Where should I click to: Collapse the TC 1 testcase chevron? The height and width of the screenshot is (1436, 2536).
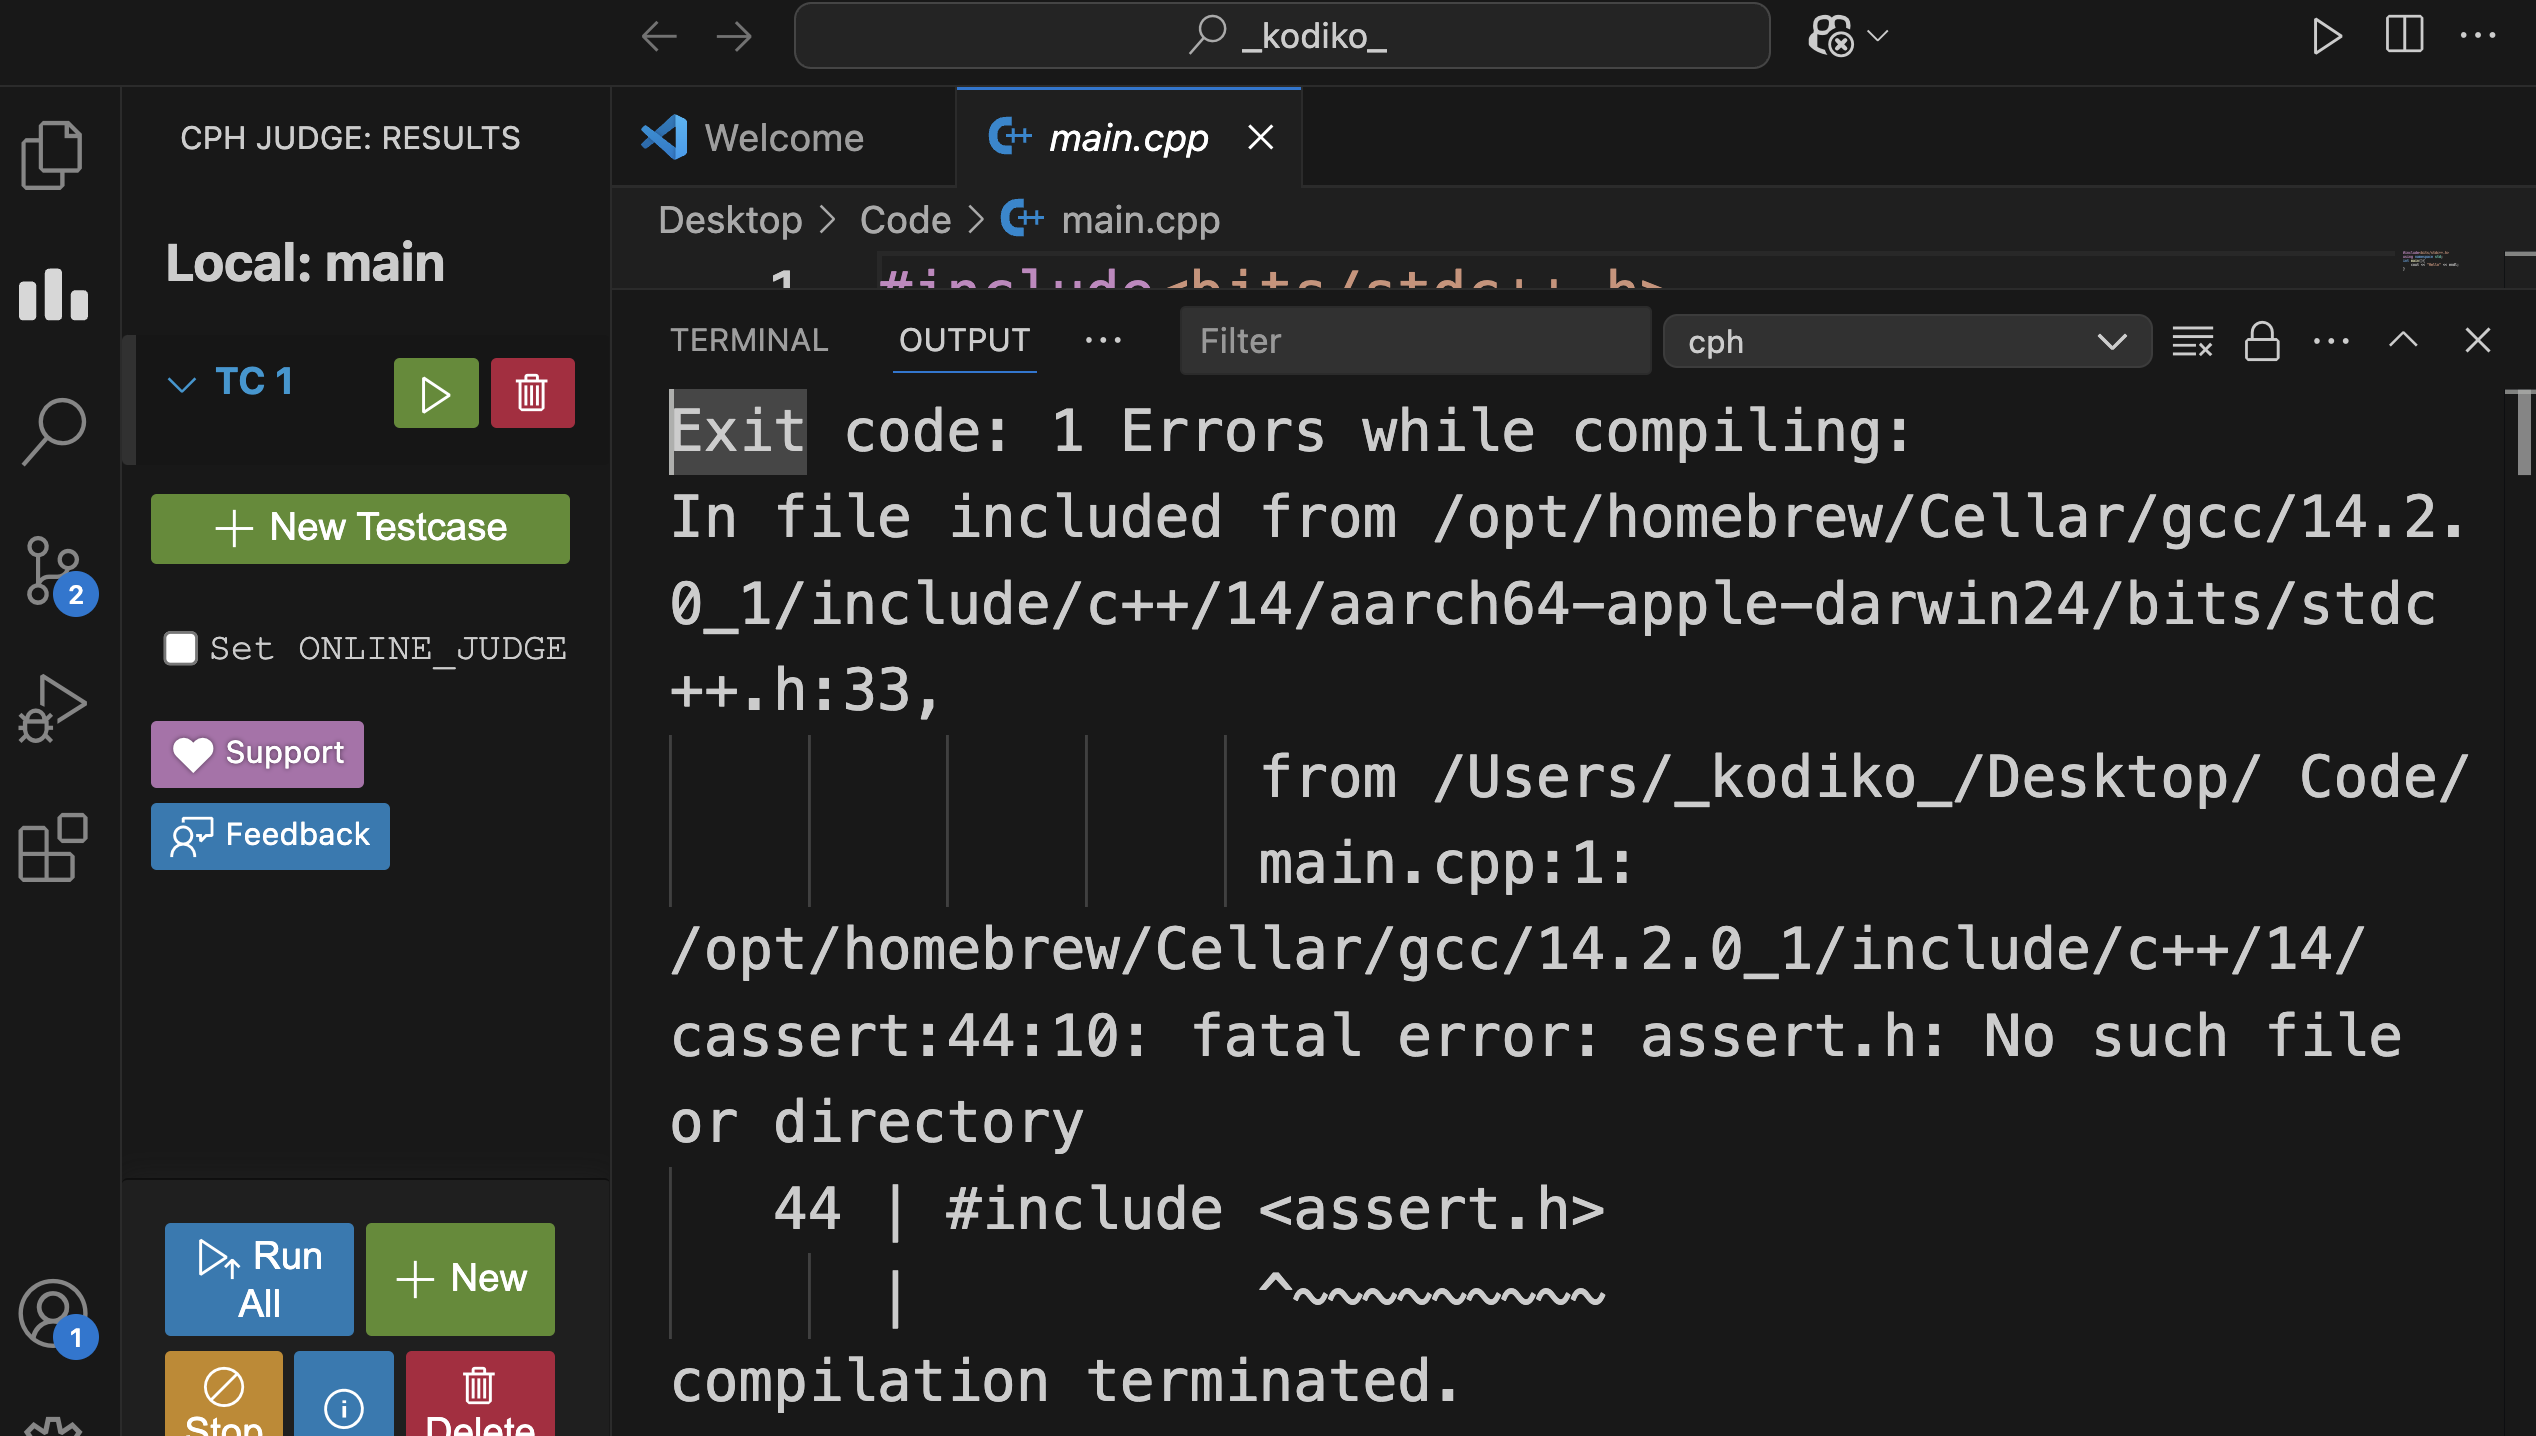pyautogui.click(x=181, y=384)
